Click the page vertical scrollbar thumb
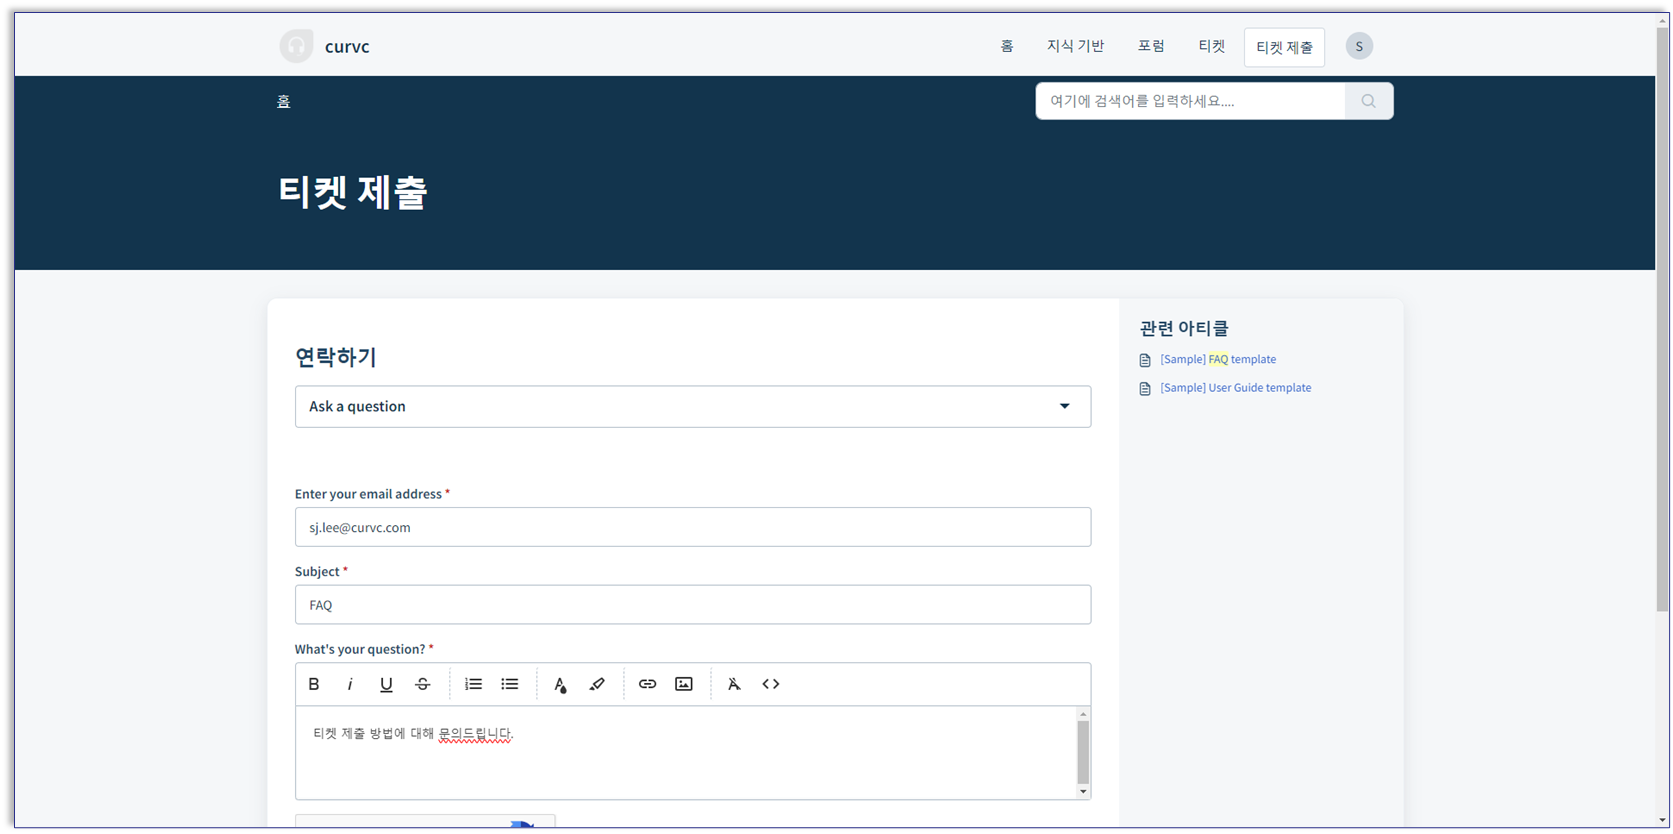Viewport: 1673px width, 834px height. coord(1662,320)
